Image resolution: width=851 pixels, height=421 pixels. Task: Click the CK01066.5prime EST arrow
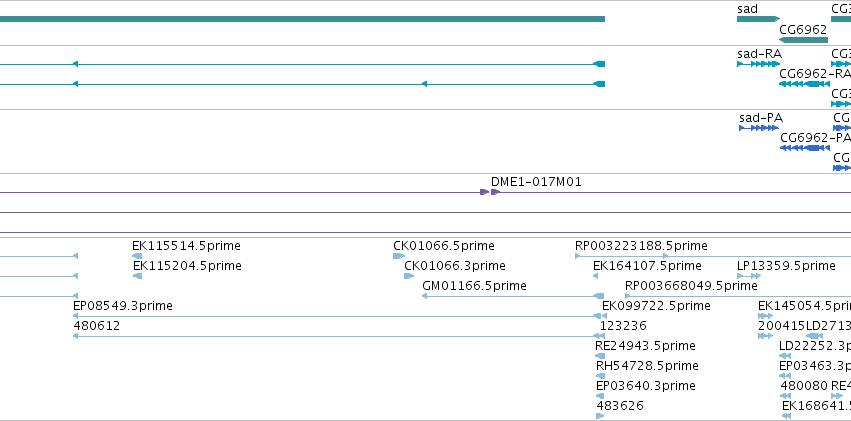(x=399, y=256)
